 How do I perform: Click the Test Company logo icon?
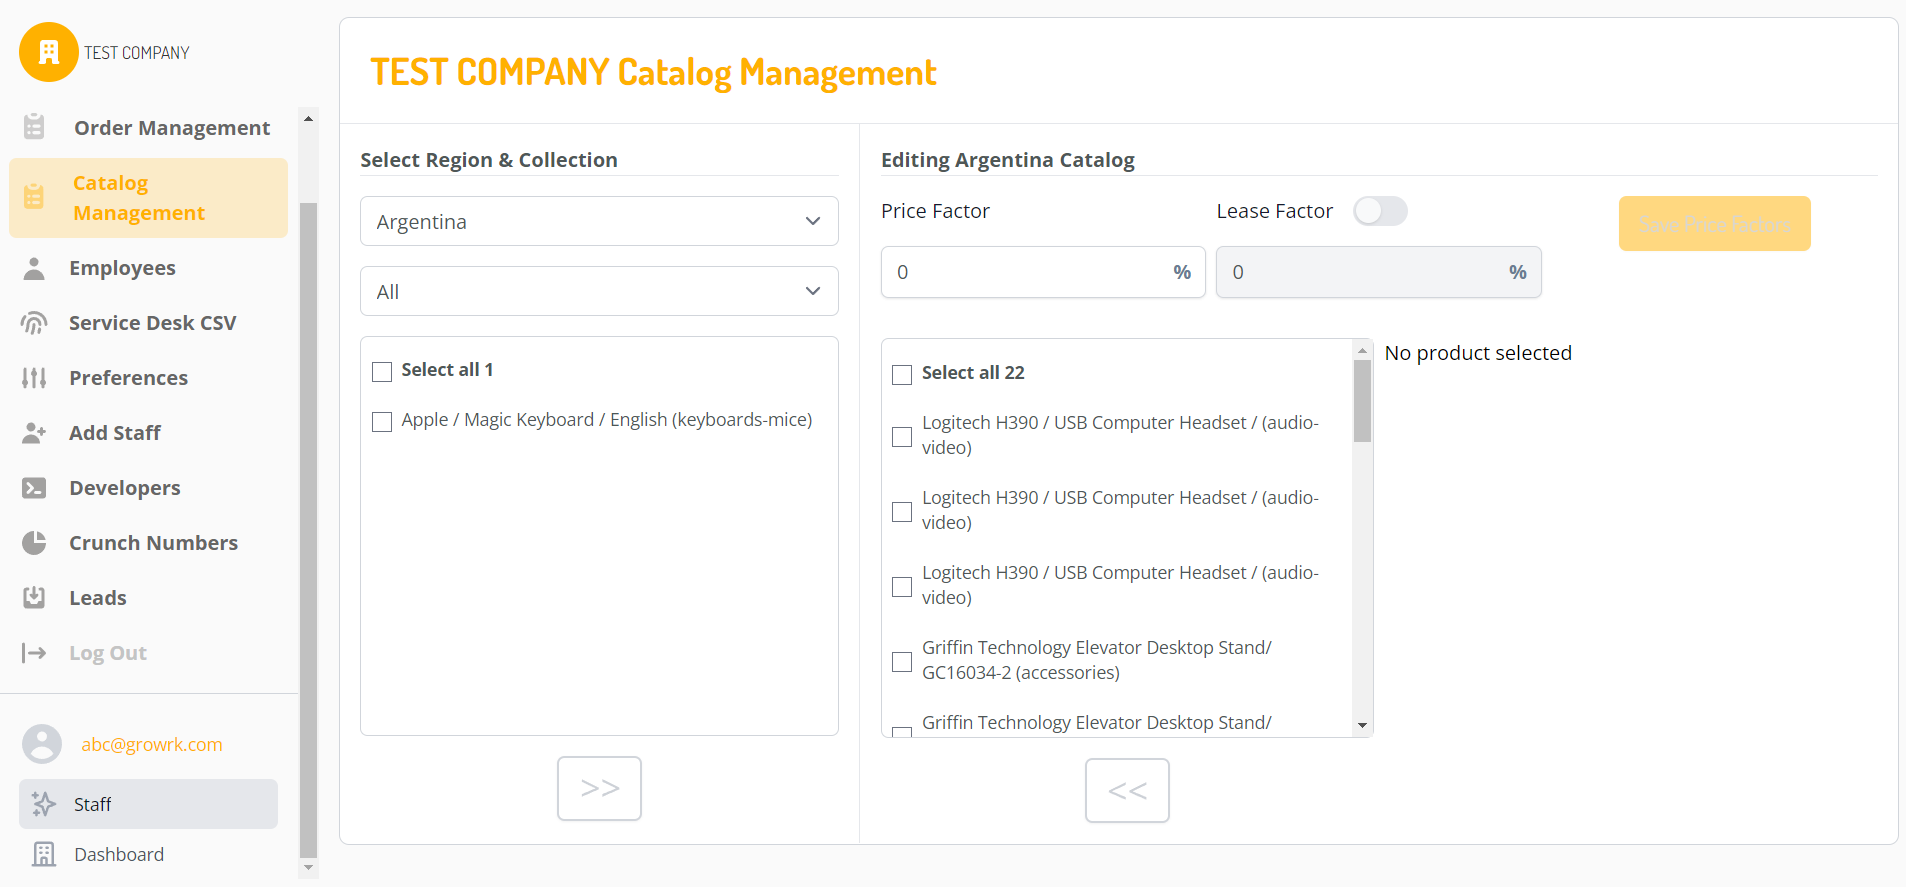click(48, 52)
